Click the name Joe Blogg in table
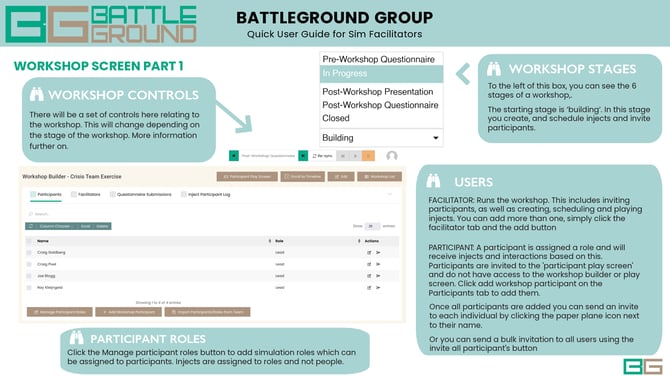The image size is (670, 376). coord(46,276)
